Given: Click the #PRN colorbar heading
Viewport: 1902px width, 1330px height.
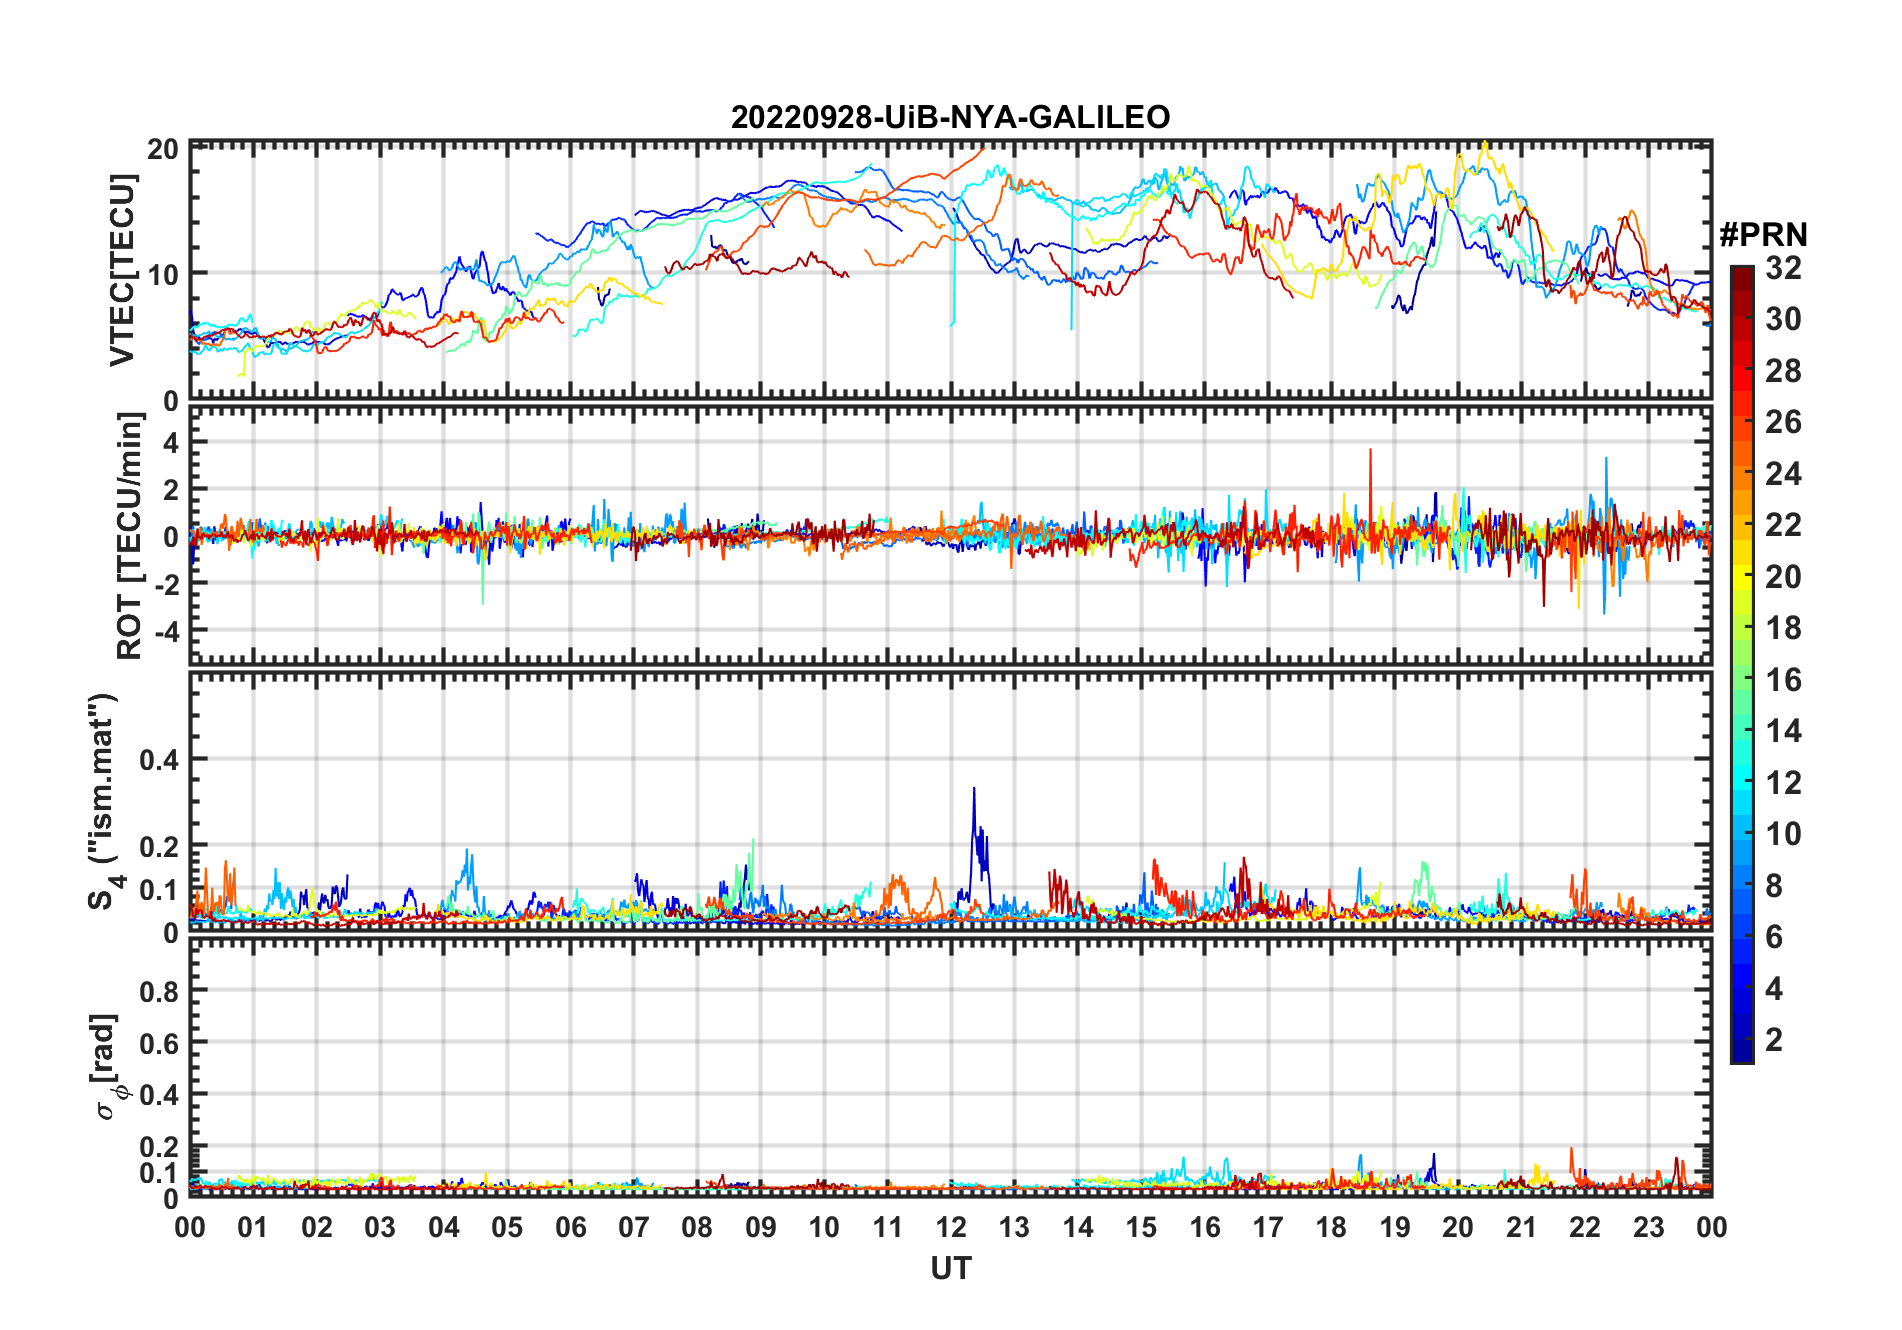Looking at the screenshot, I should (x=1763, y=234).
